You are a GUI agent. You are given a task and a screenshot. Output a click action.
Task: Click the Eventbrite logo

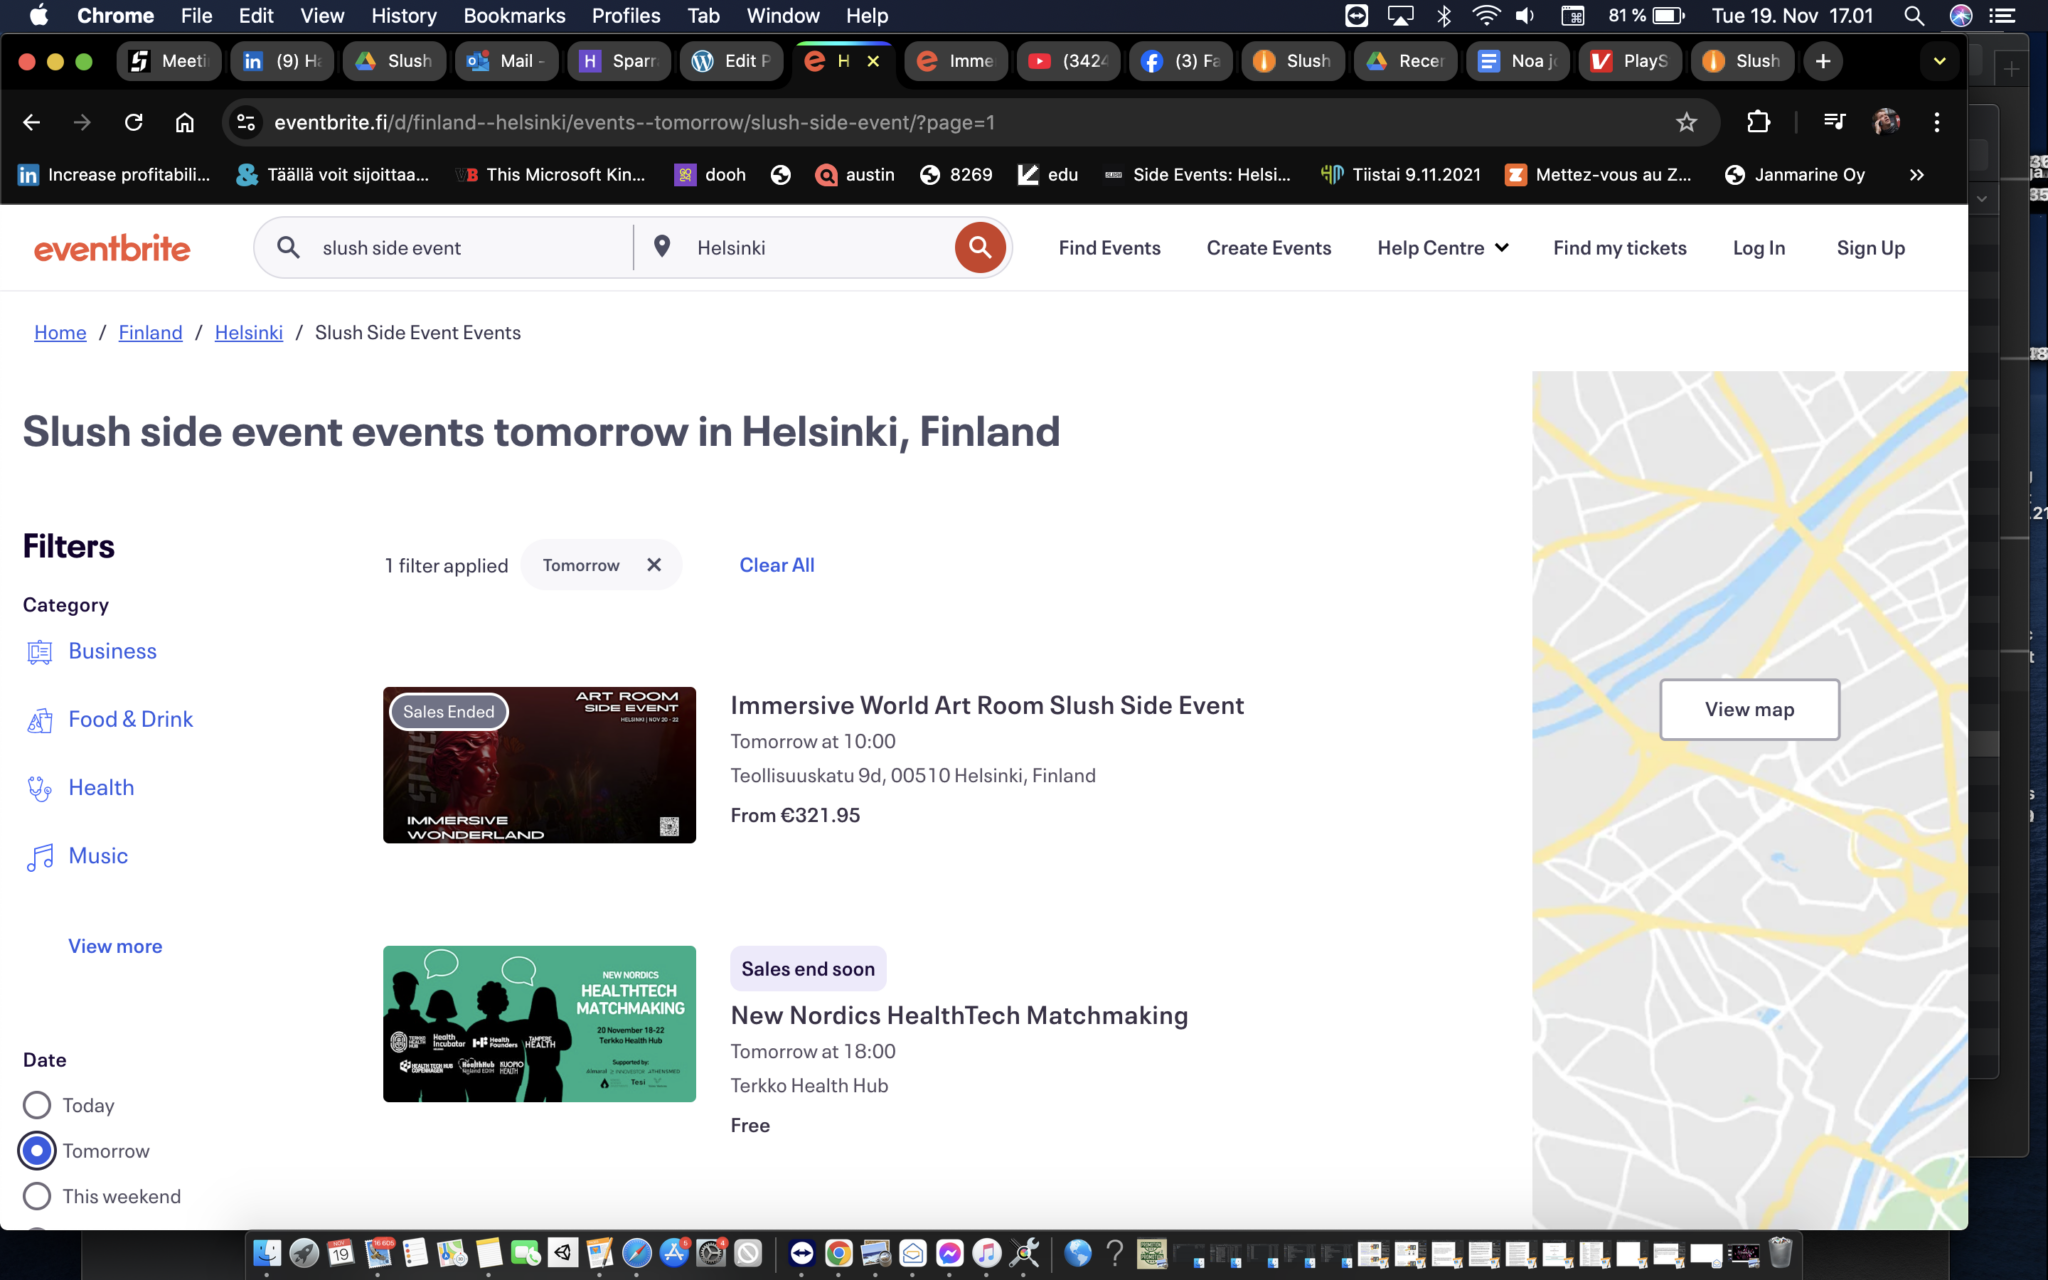(x=111, y=247)
